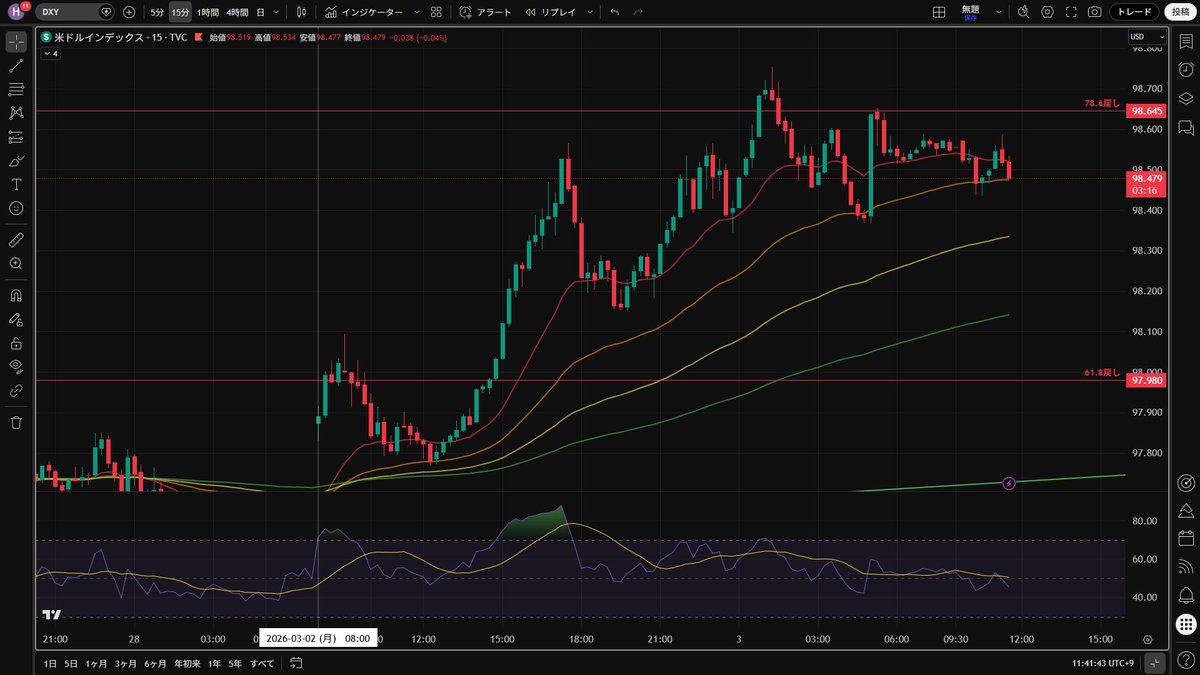Take a chart snapshot with camera
1200x675 pixels.
pos(1095,12)
